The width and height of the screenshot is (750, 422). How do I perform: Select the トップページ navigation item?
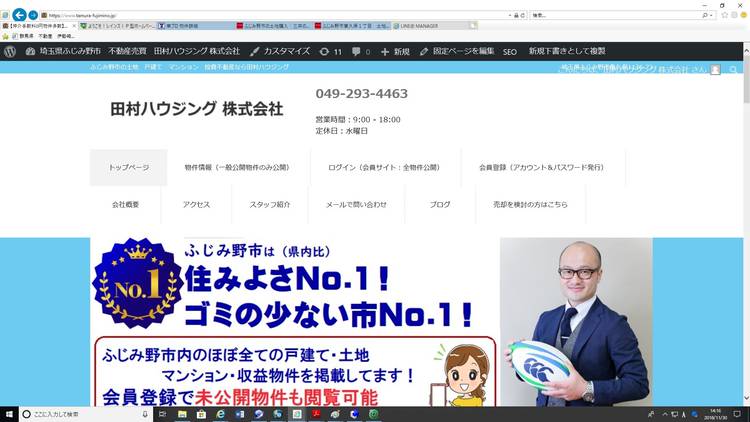point(128,167)
